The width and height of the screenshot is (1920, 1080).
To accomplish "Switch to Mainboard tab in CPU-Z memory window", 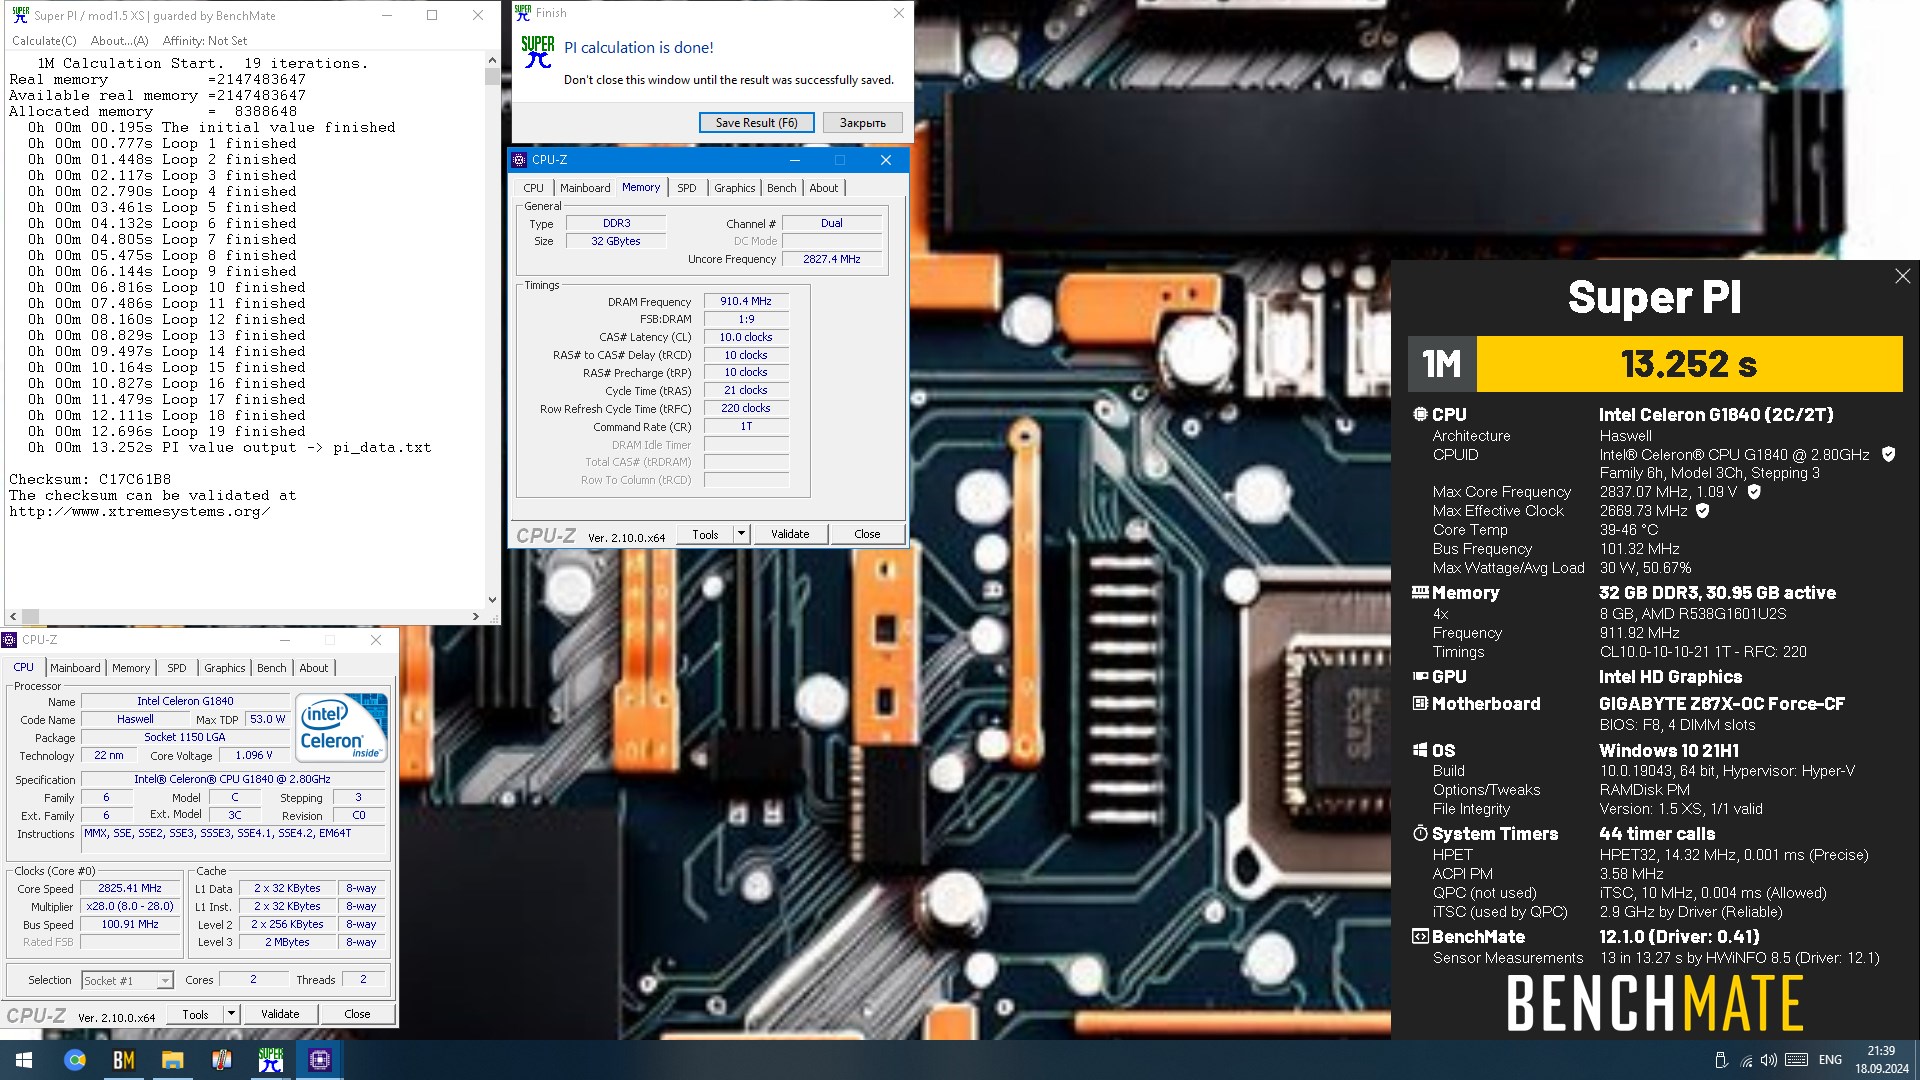I will click(x=585, y=188).
